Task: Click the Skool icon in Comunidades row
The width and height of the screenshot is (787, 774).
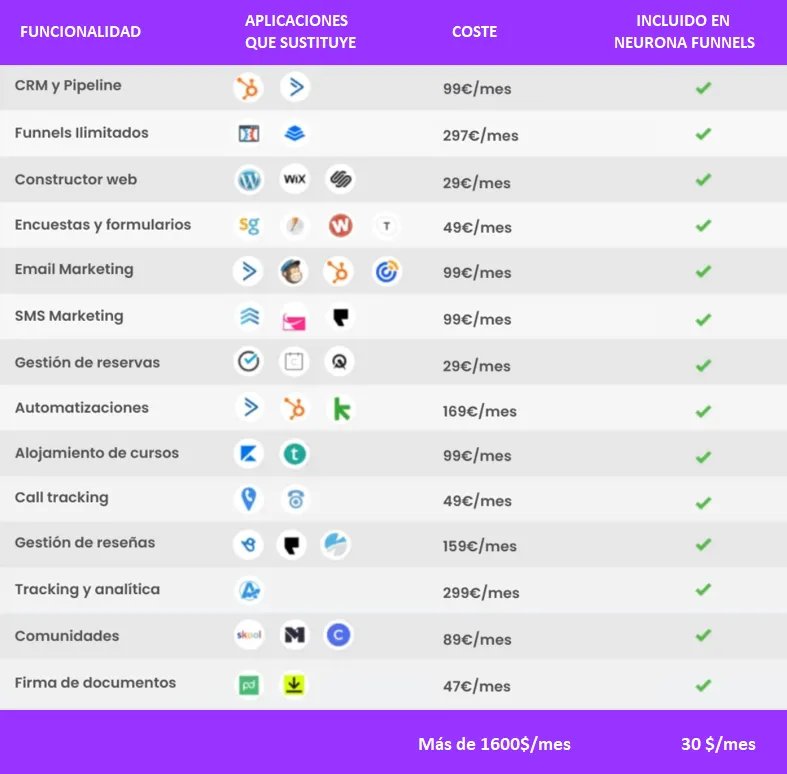Action: pyautogui.click(x=249, y=635)
